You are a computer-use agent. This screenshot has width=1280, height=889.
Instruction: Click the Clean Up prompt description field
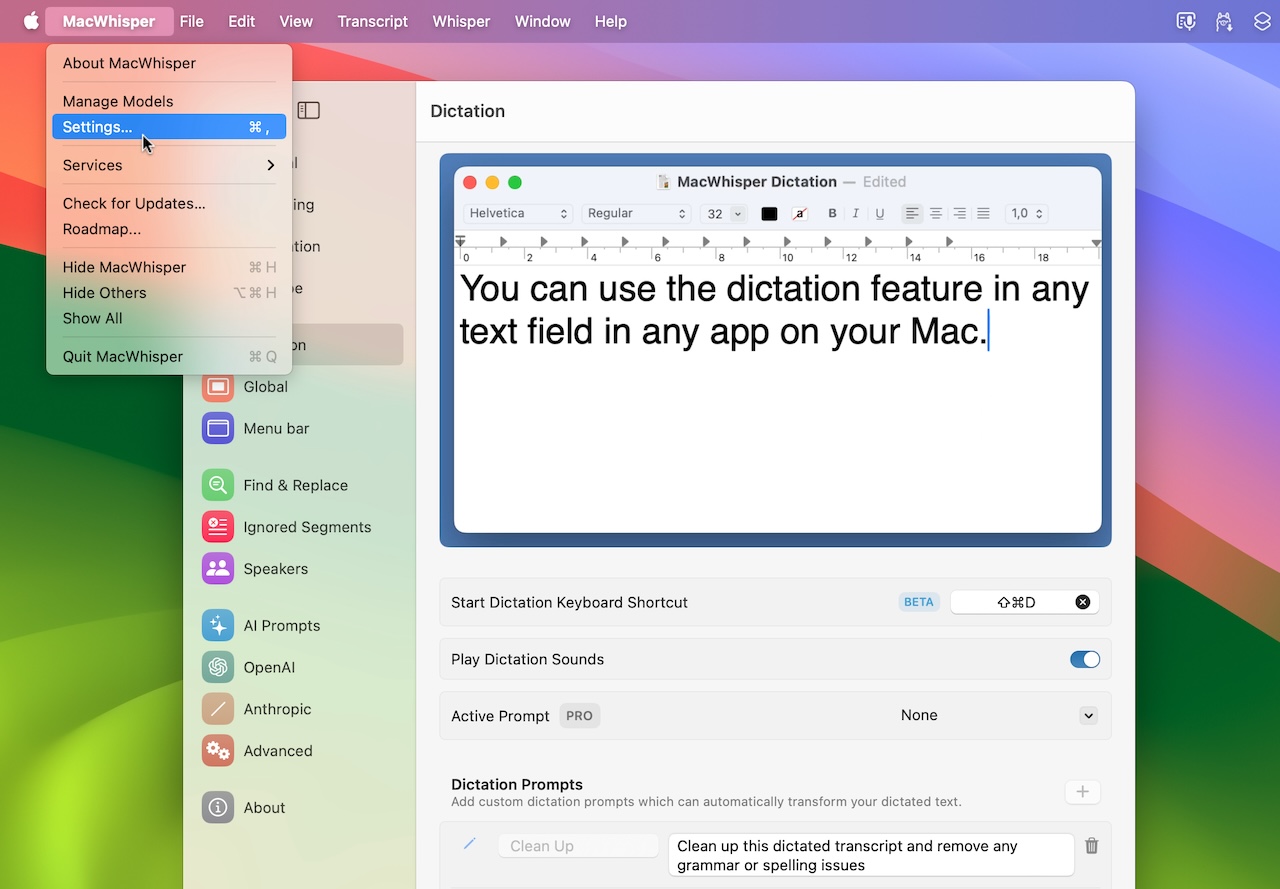[x=871, y=856]
